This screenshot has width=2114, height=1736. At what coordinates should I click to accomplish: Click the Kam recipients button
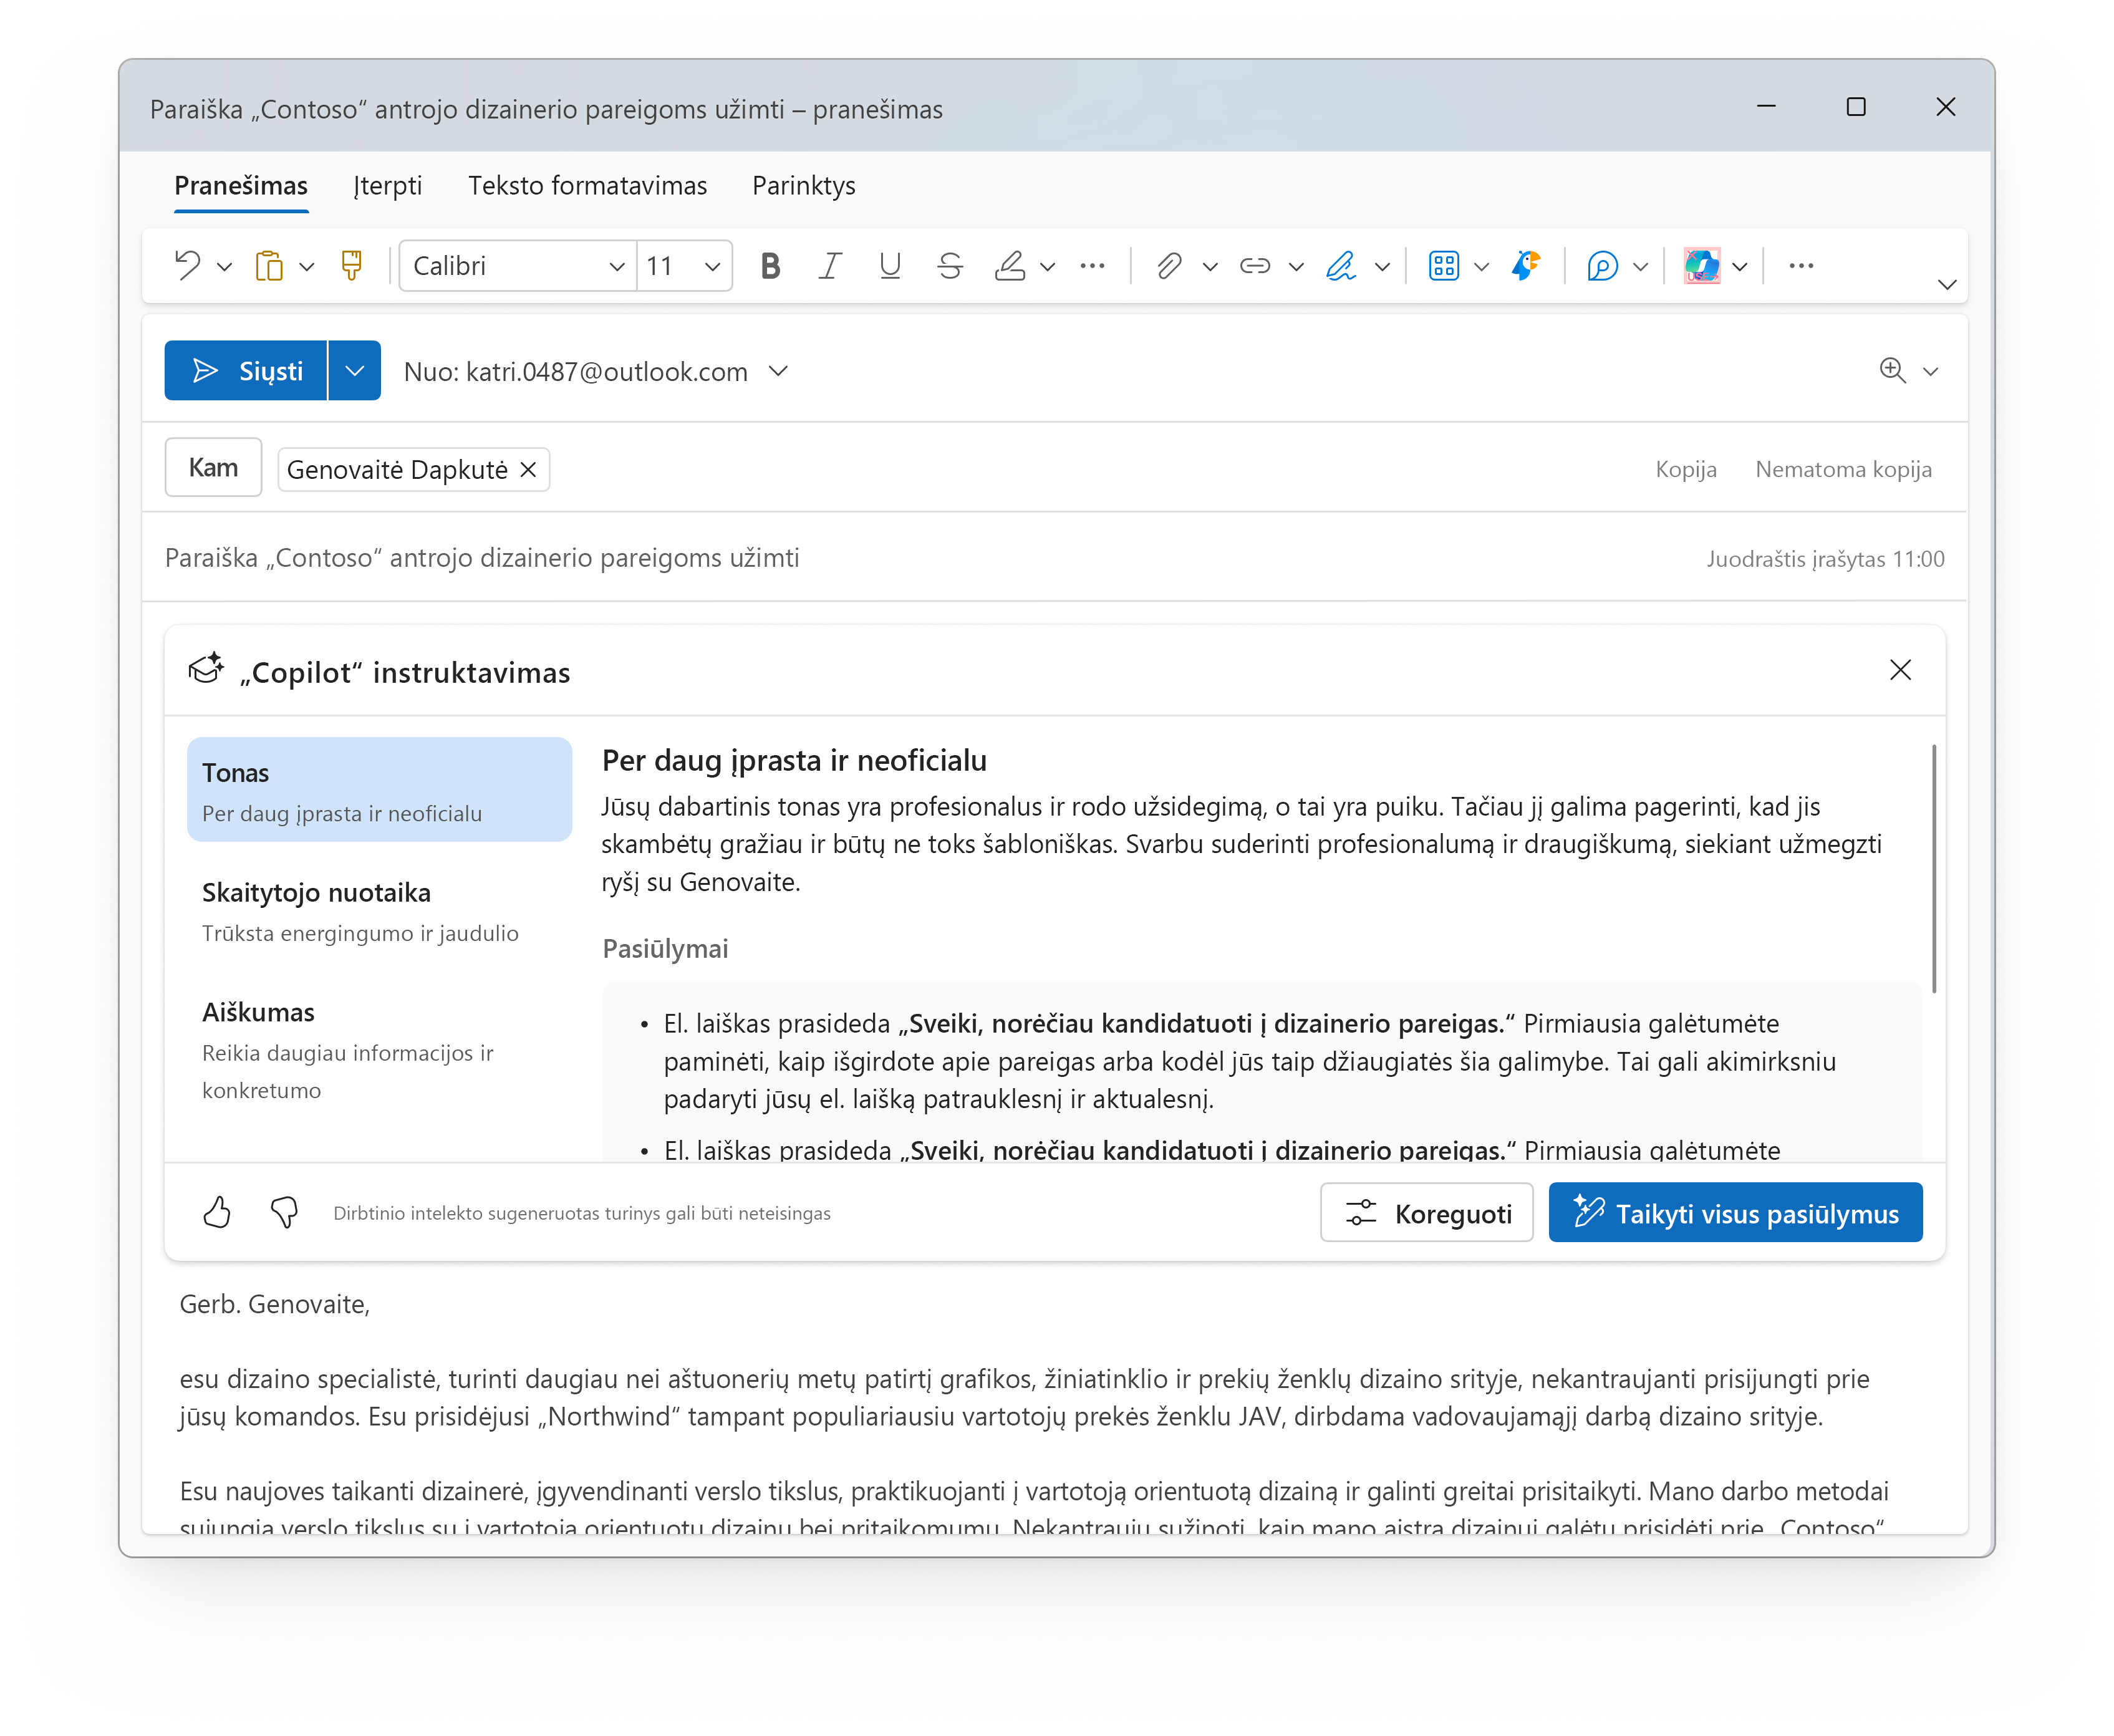click(213, 468)
